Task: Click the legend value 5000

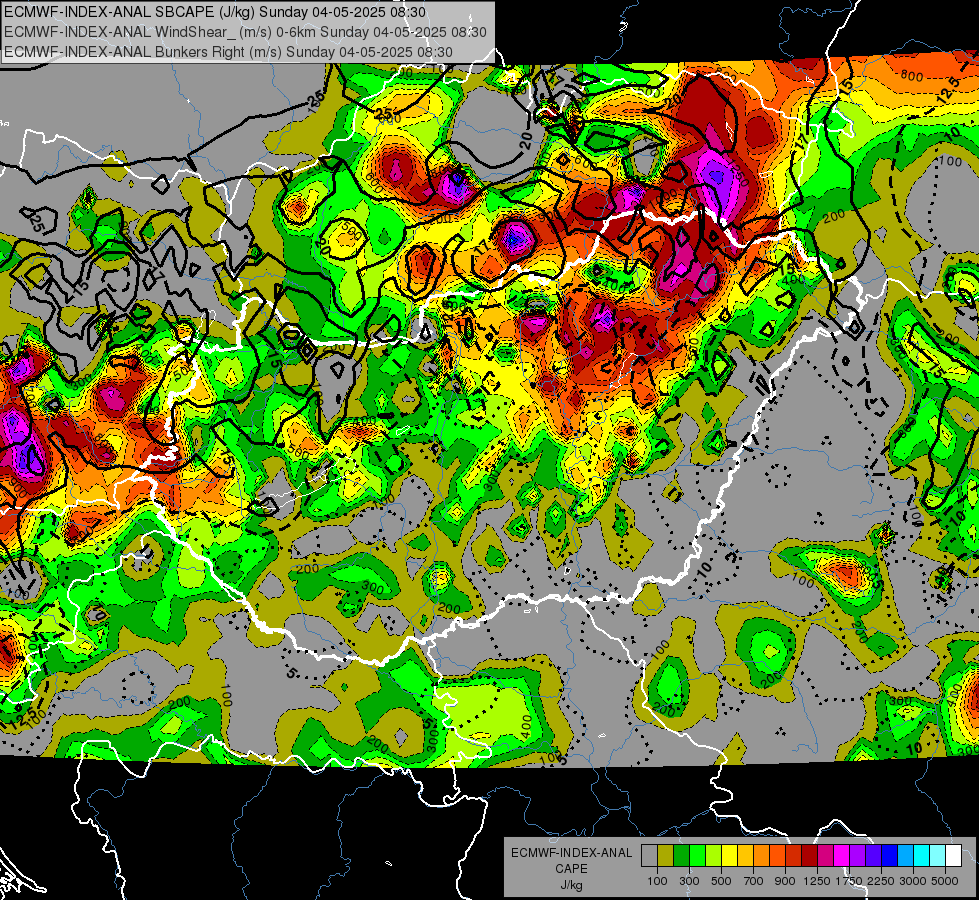Action: [x=945, y=881]
